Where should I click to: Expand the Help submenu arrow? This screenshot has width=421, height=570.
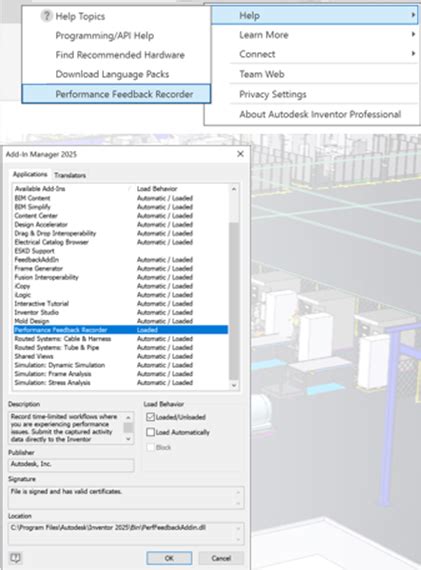click(413, 15)
